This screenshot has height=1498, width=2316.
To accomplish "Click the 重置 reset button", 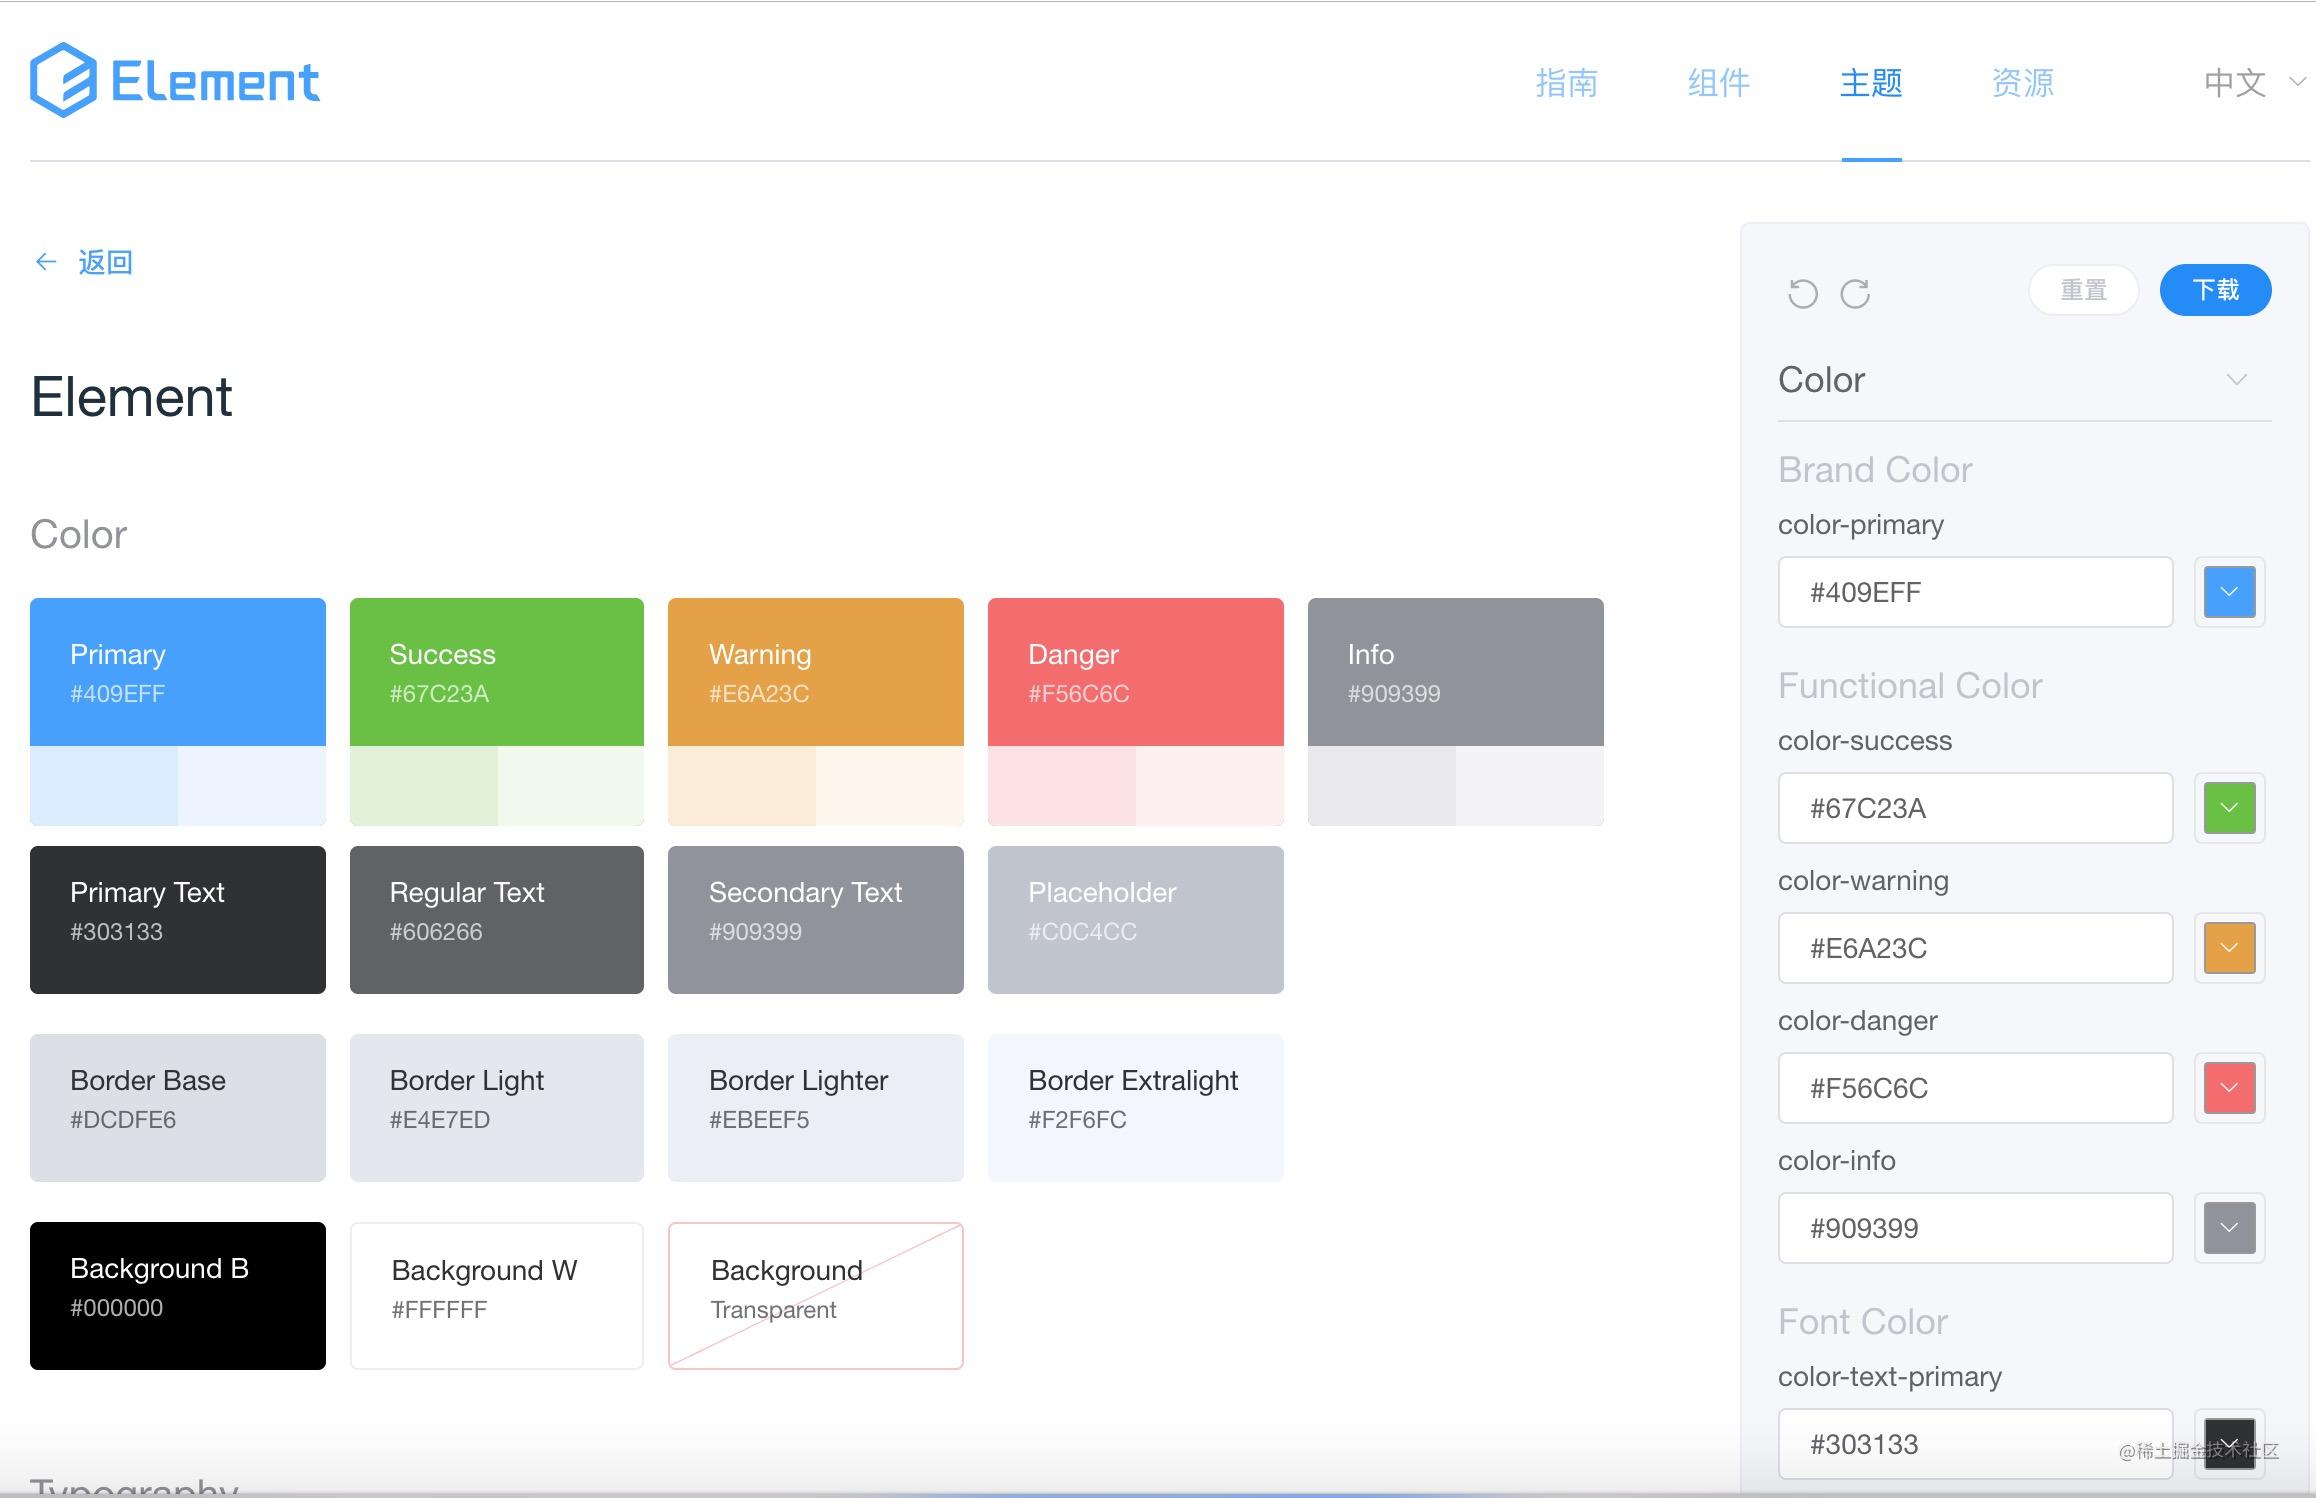I will click(2083, 290).
